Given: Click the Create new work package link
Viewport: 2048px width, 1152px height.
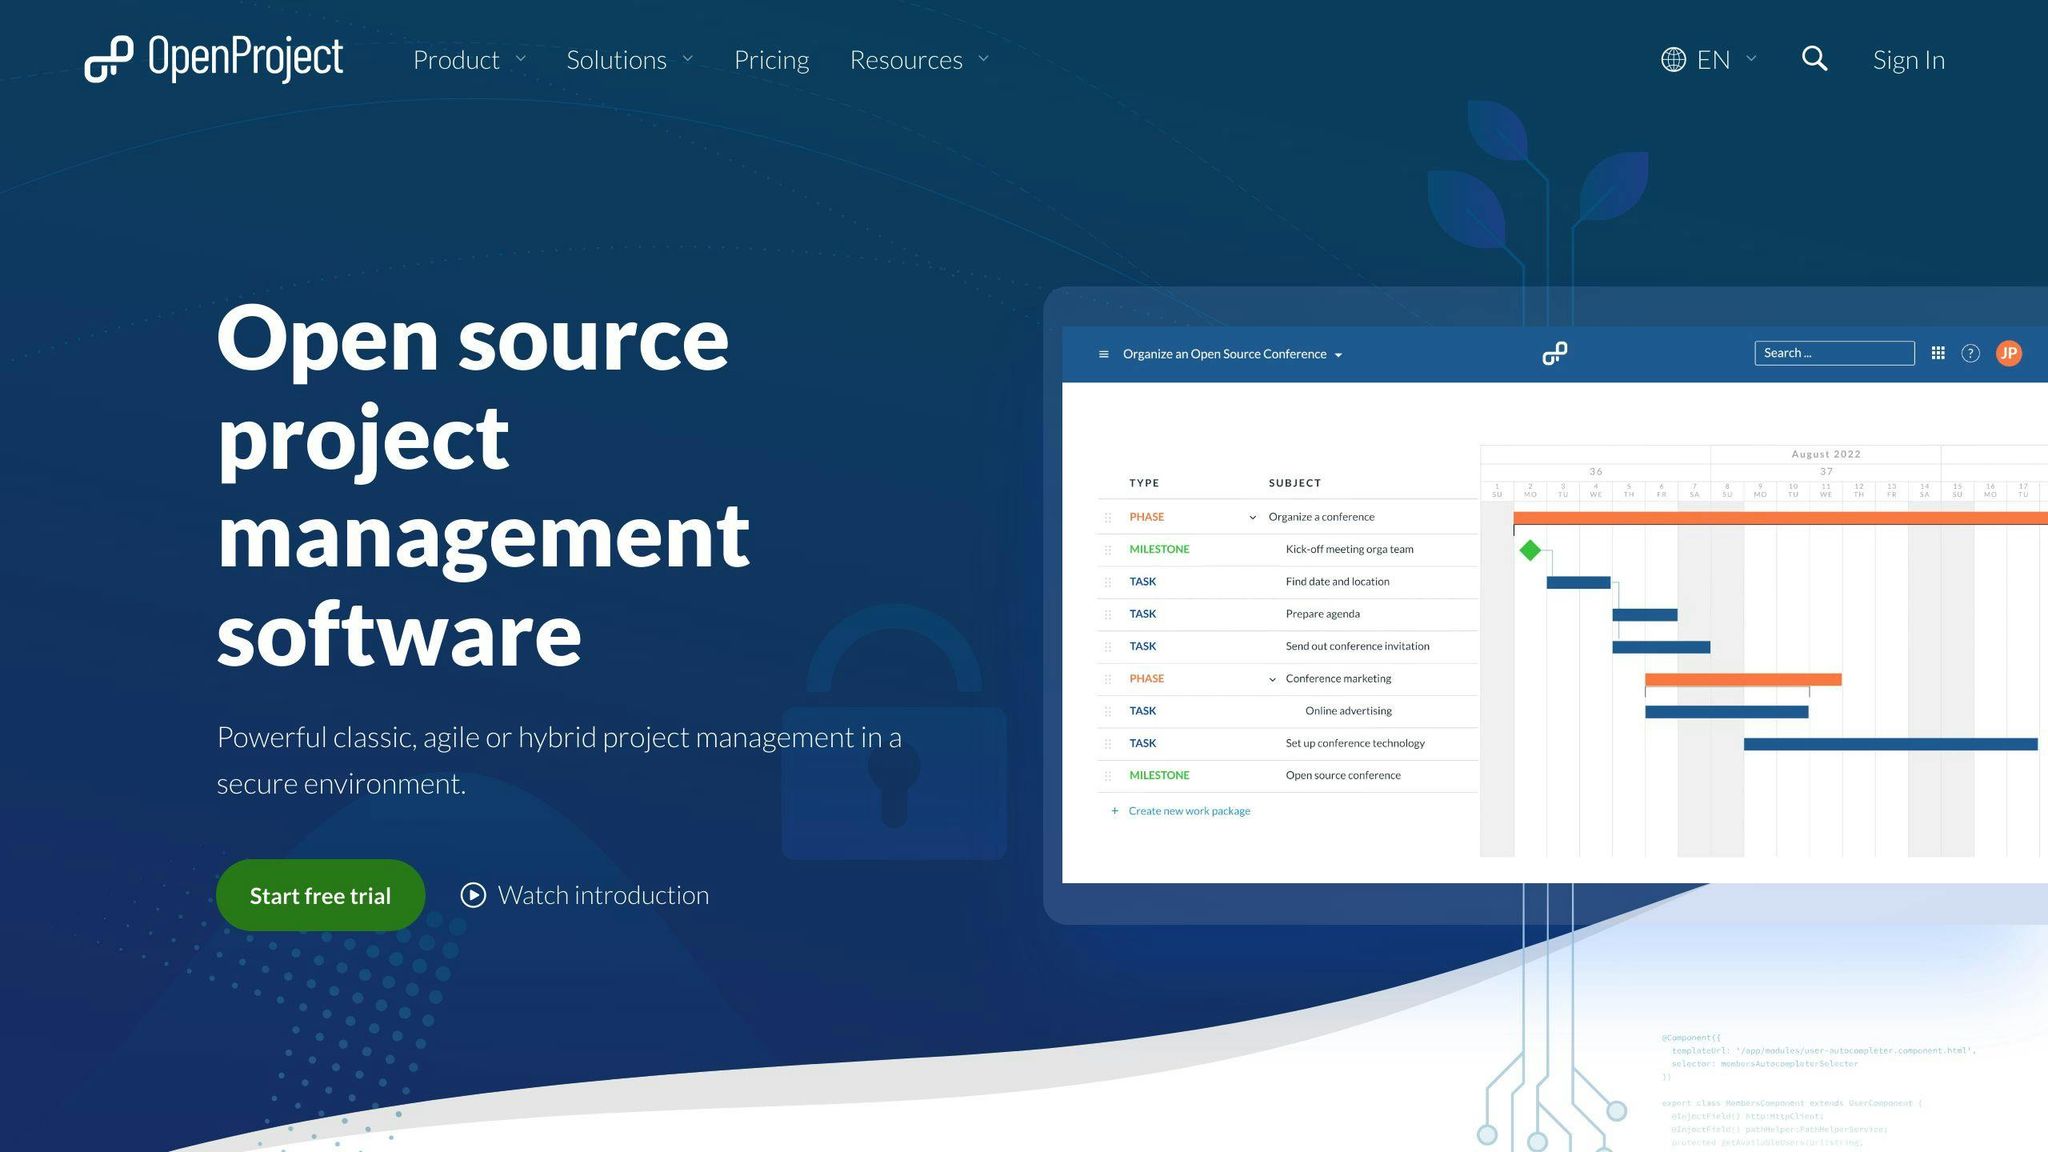Looking at the screenshot, I should 1188,810.
